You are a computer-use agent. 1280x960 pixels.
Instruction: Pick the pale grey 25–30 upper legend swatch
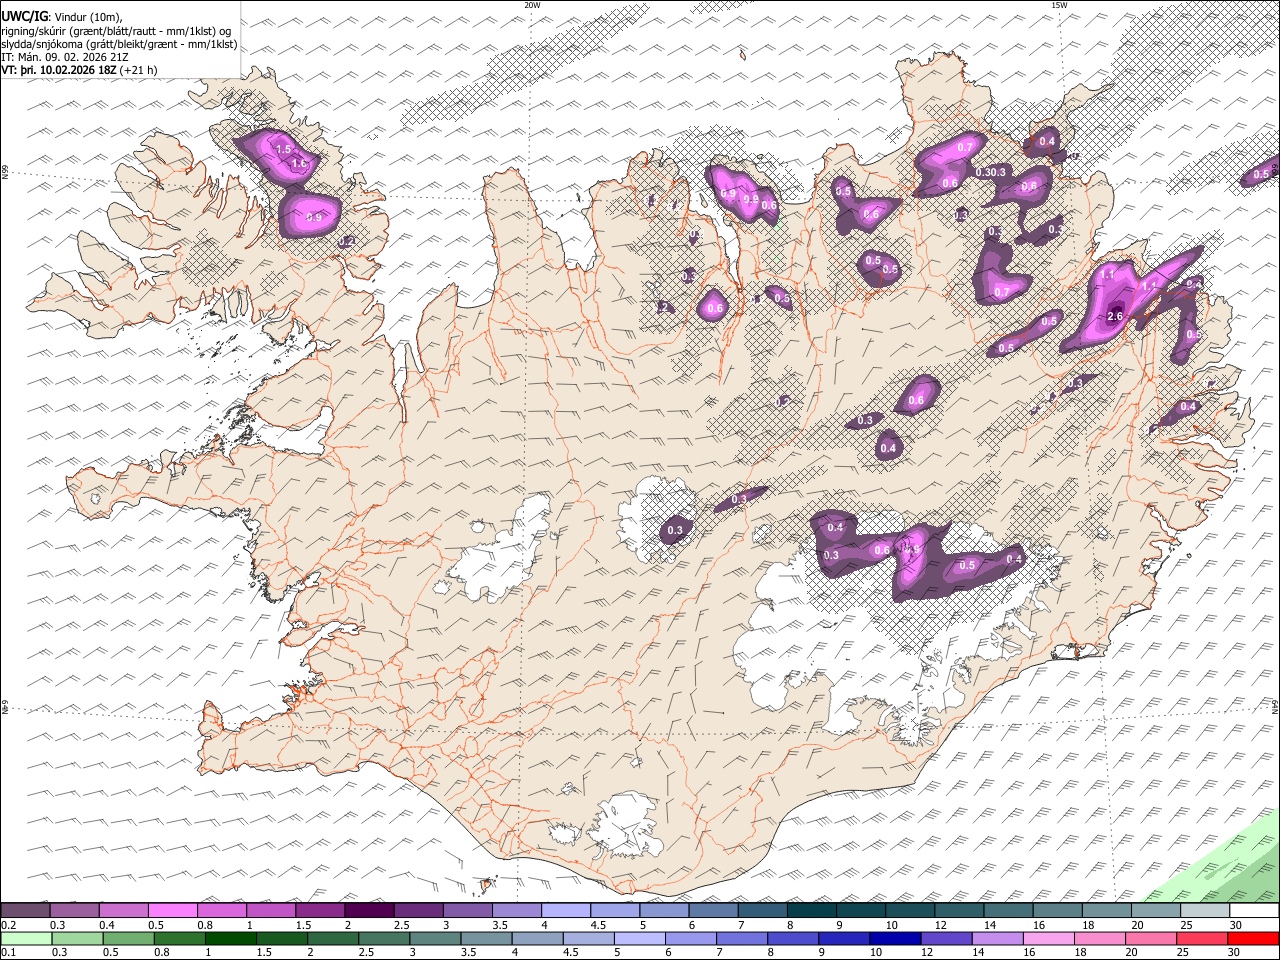1204,910
